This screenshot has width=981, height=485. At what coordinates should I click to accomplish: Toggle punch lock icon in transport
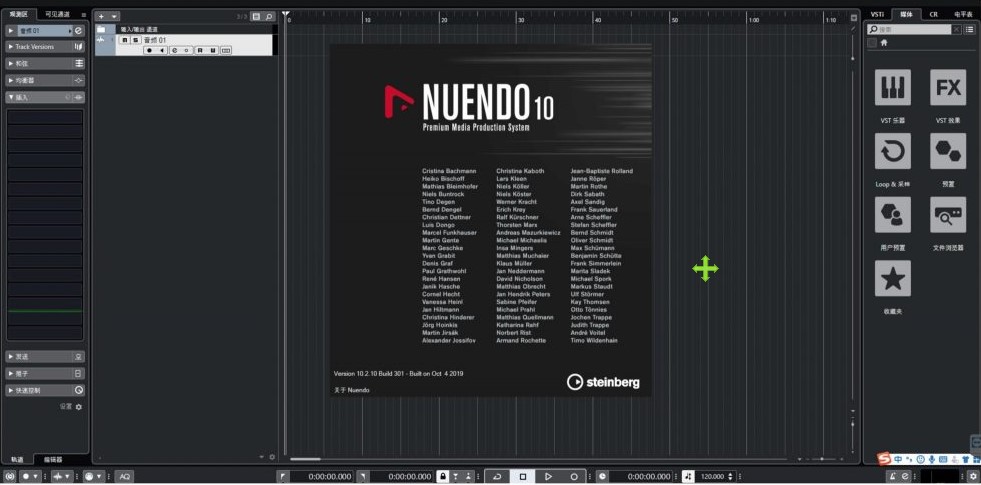click(443, 476)
